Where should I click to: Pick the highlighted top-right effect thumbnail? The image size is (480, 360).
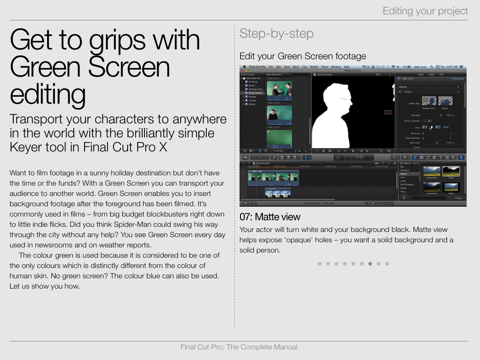(x=451, y=171)
